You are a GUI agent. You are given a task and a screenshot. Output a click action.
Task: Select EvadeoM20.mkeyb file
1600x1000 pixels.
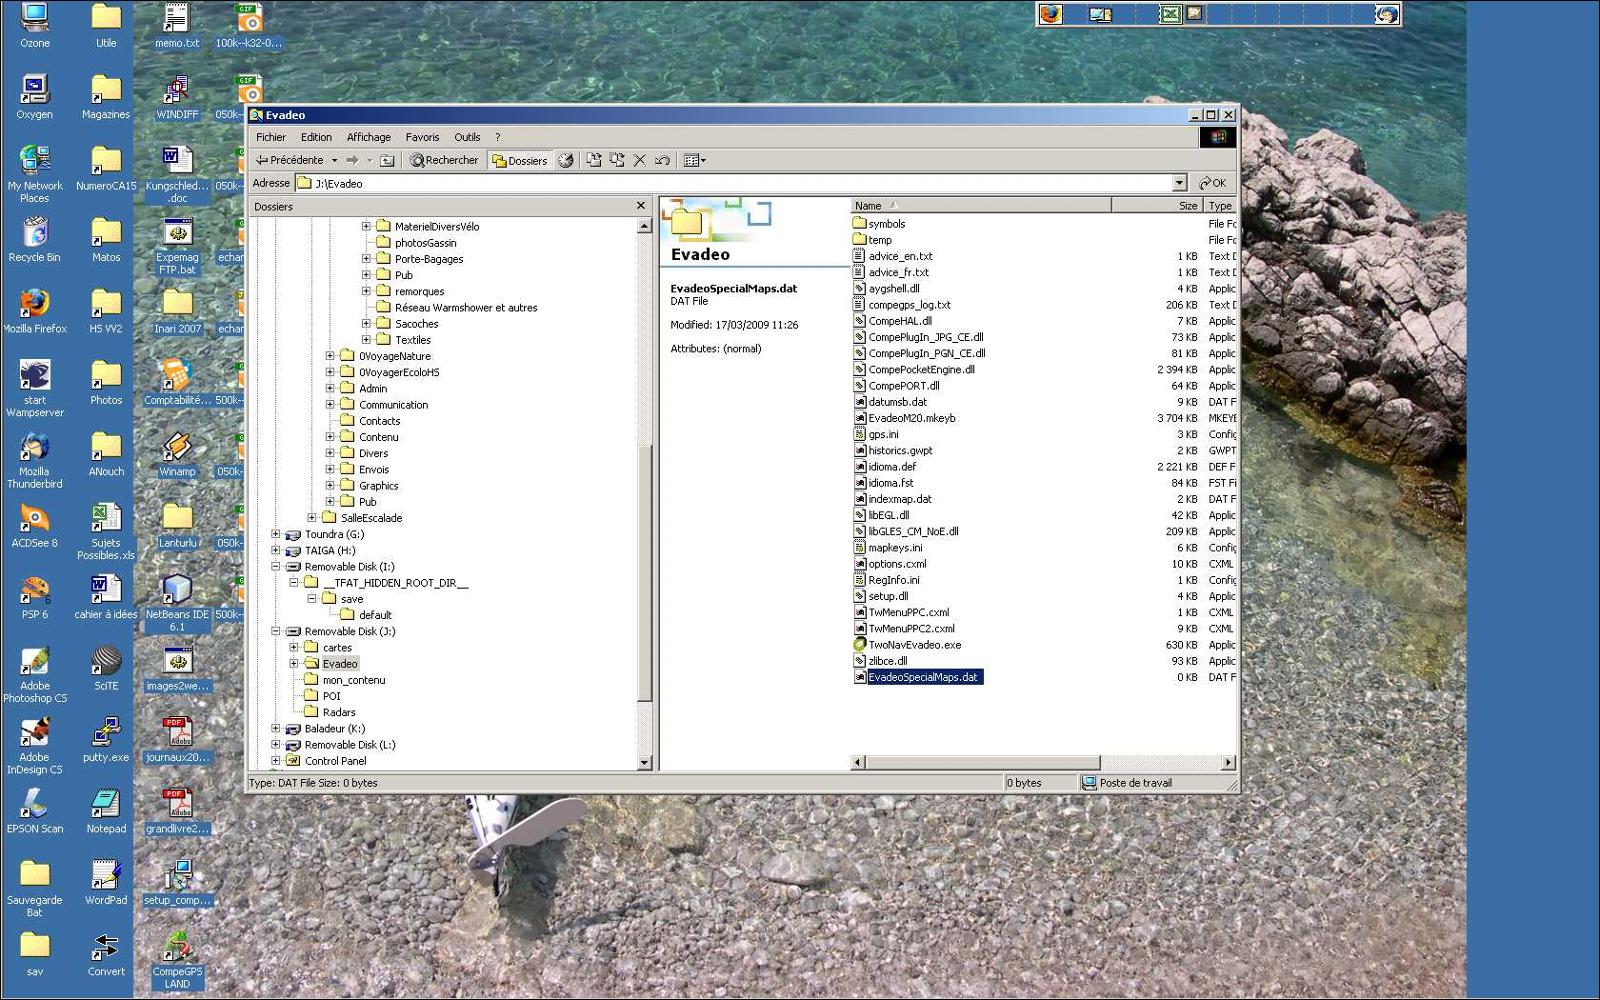click(x=912, y=418)
